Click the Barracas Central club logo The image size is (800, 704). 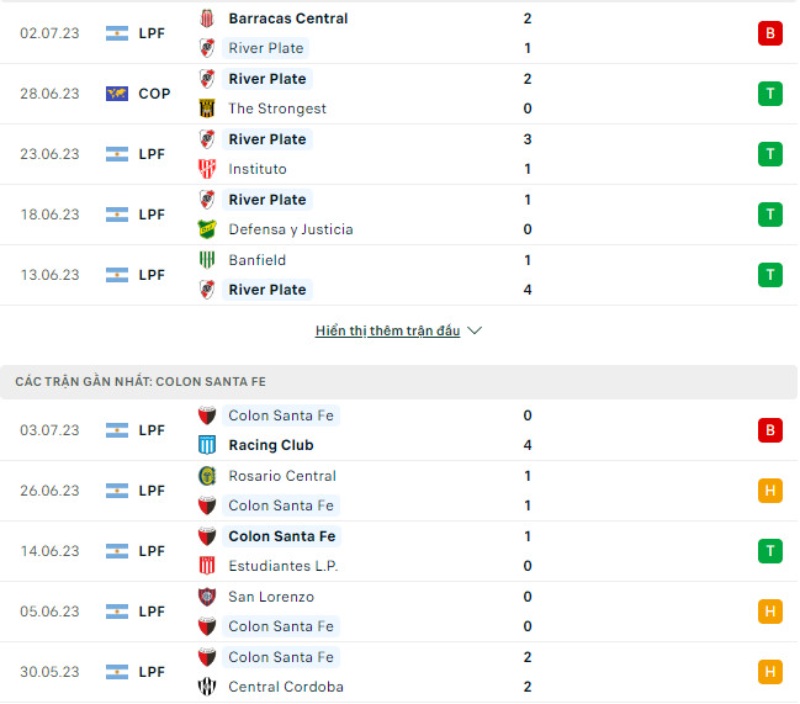click(x=208, y=18)
